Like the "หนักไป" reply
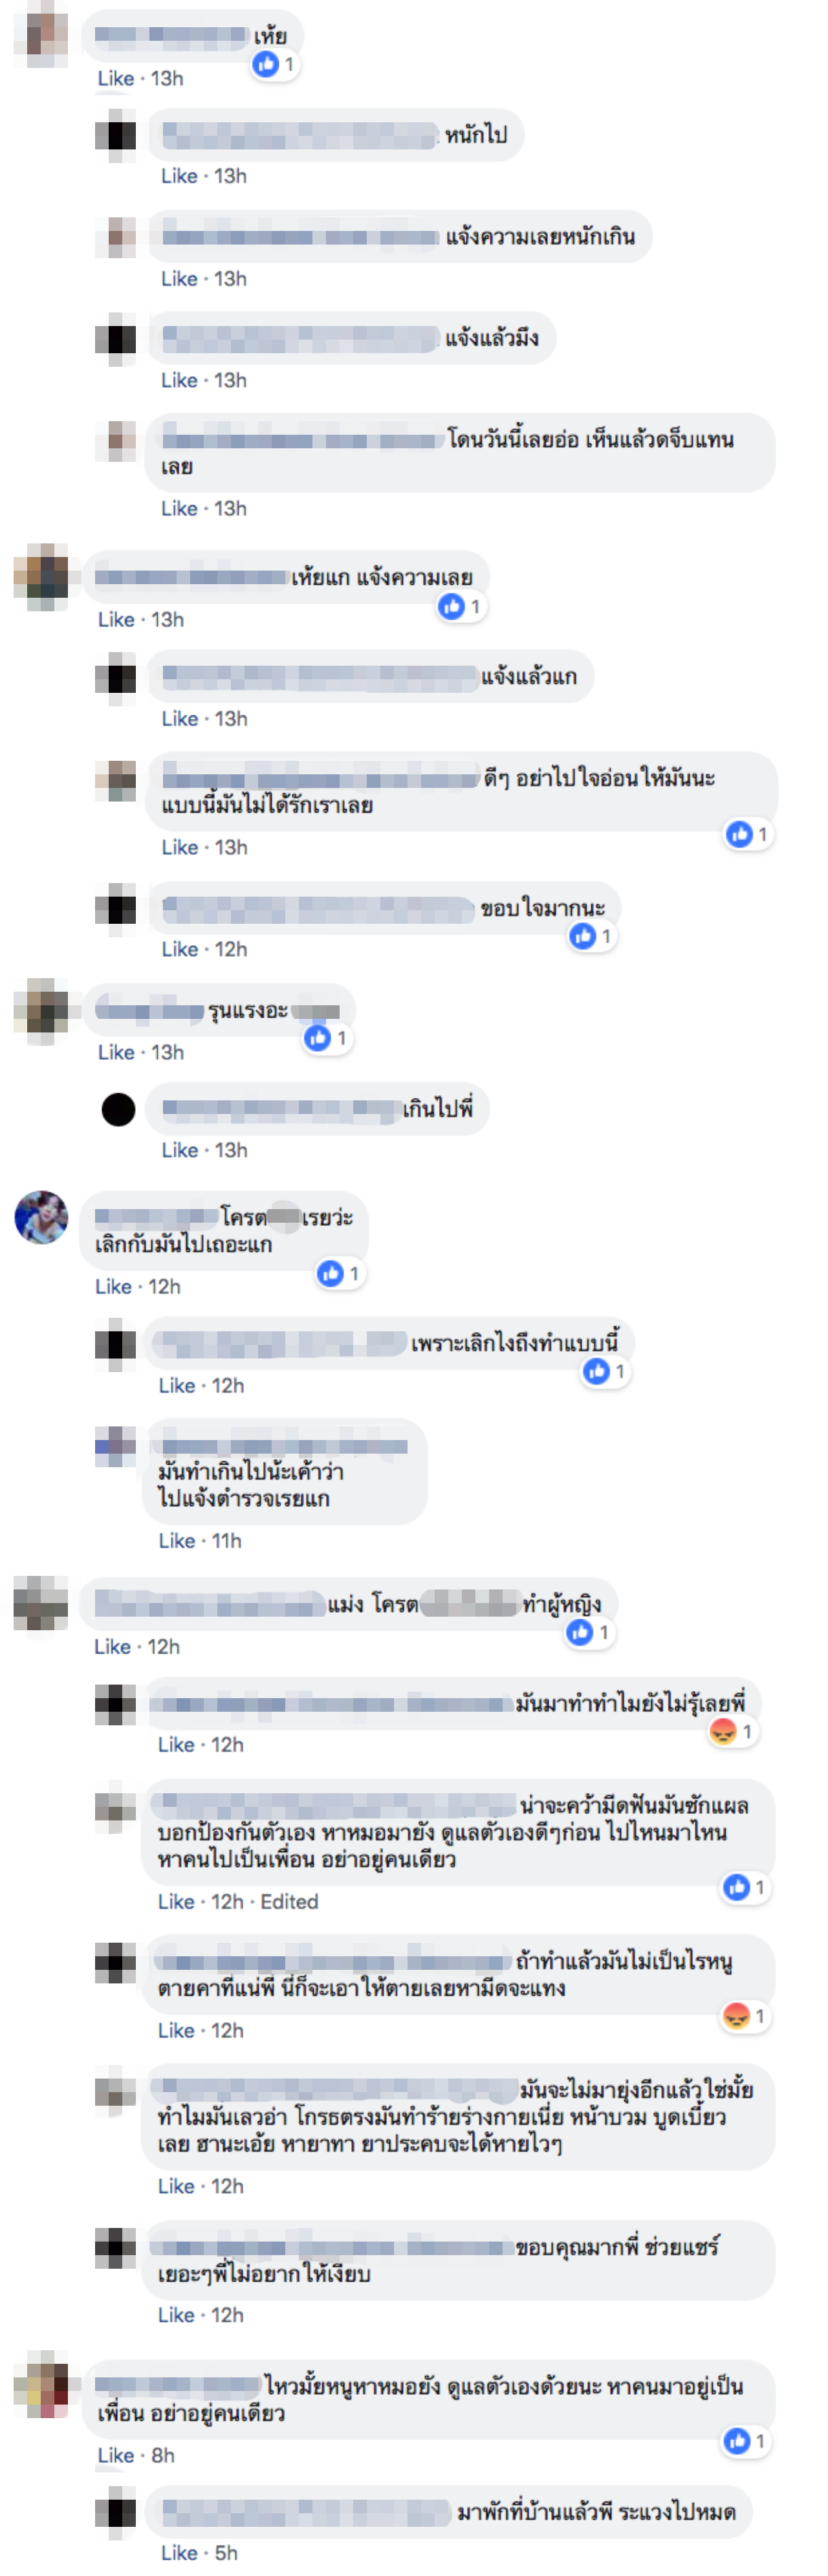The width and height of the screenshot is (828, 2576). coord(179,176)
